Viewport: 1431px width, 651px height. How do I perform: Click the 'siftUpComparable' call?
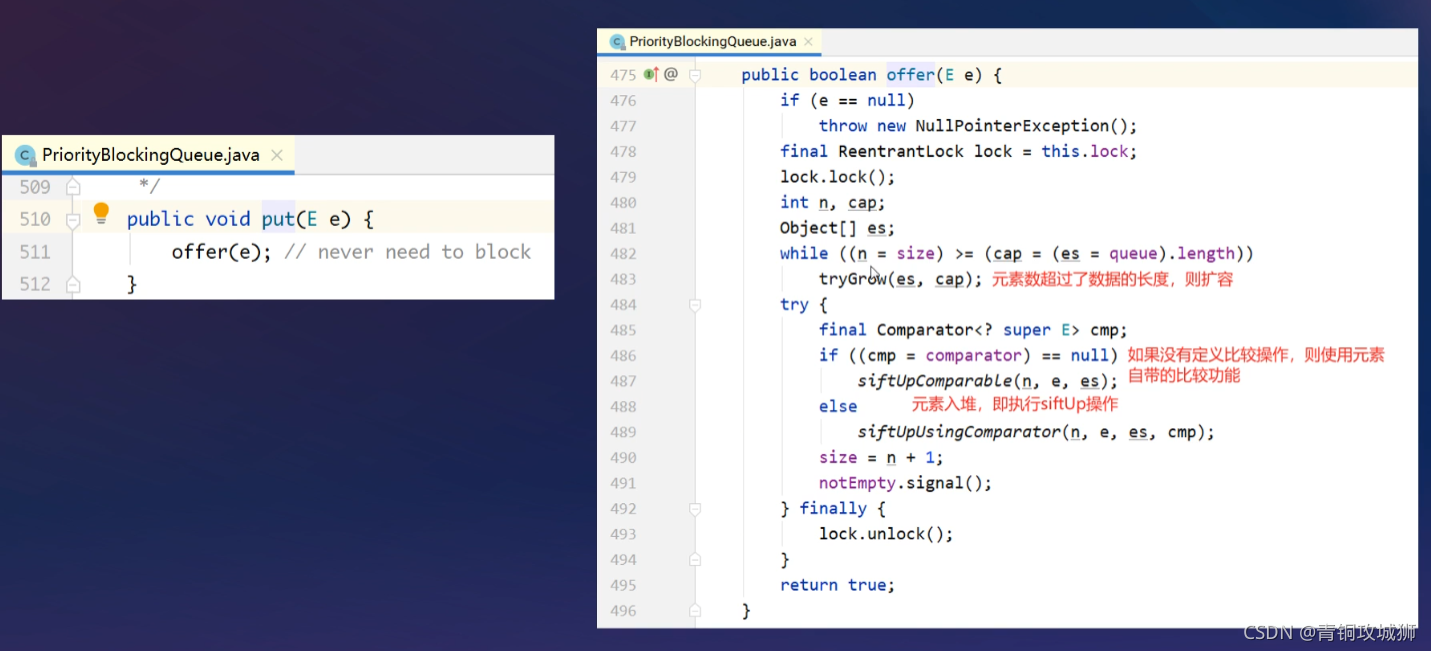pyautogui.click(x=935, y=381)
